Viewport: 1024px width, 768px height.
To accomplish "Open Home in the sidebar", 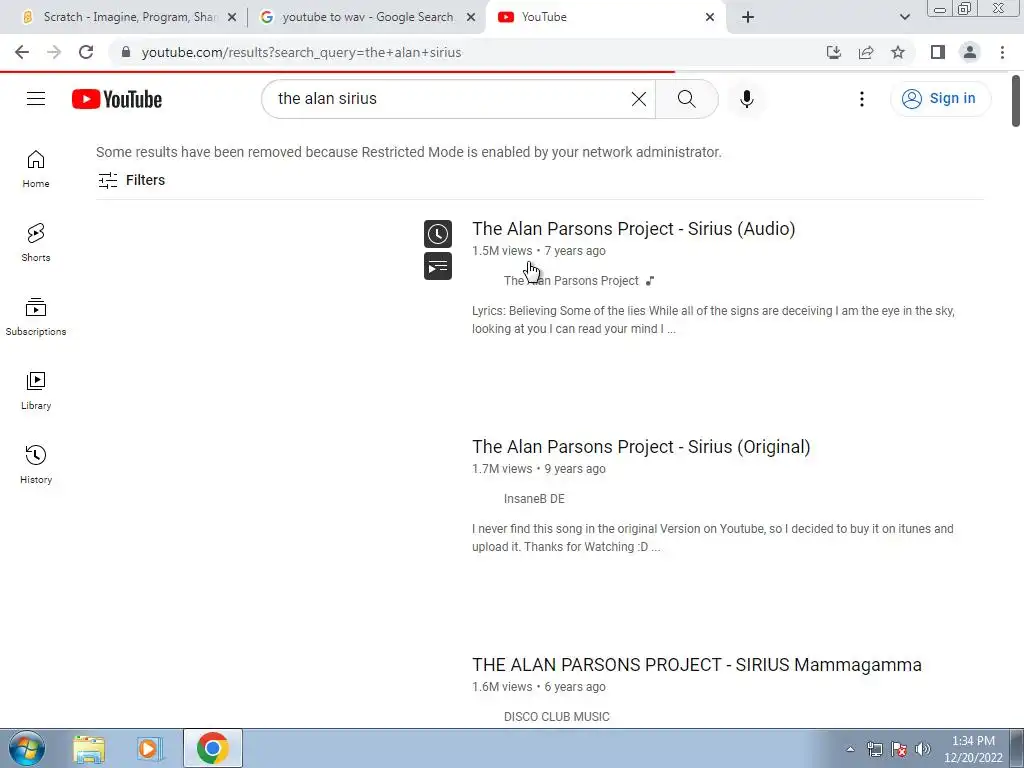I will [x=36, y=169].
